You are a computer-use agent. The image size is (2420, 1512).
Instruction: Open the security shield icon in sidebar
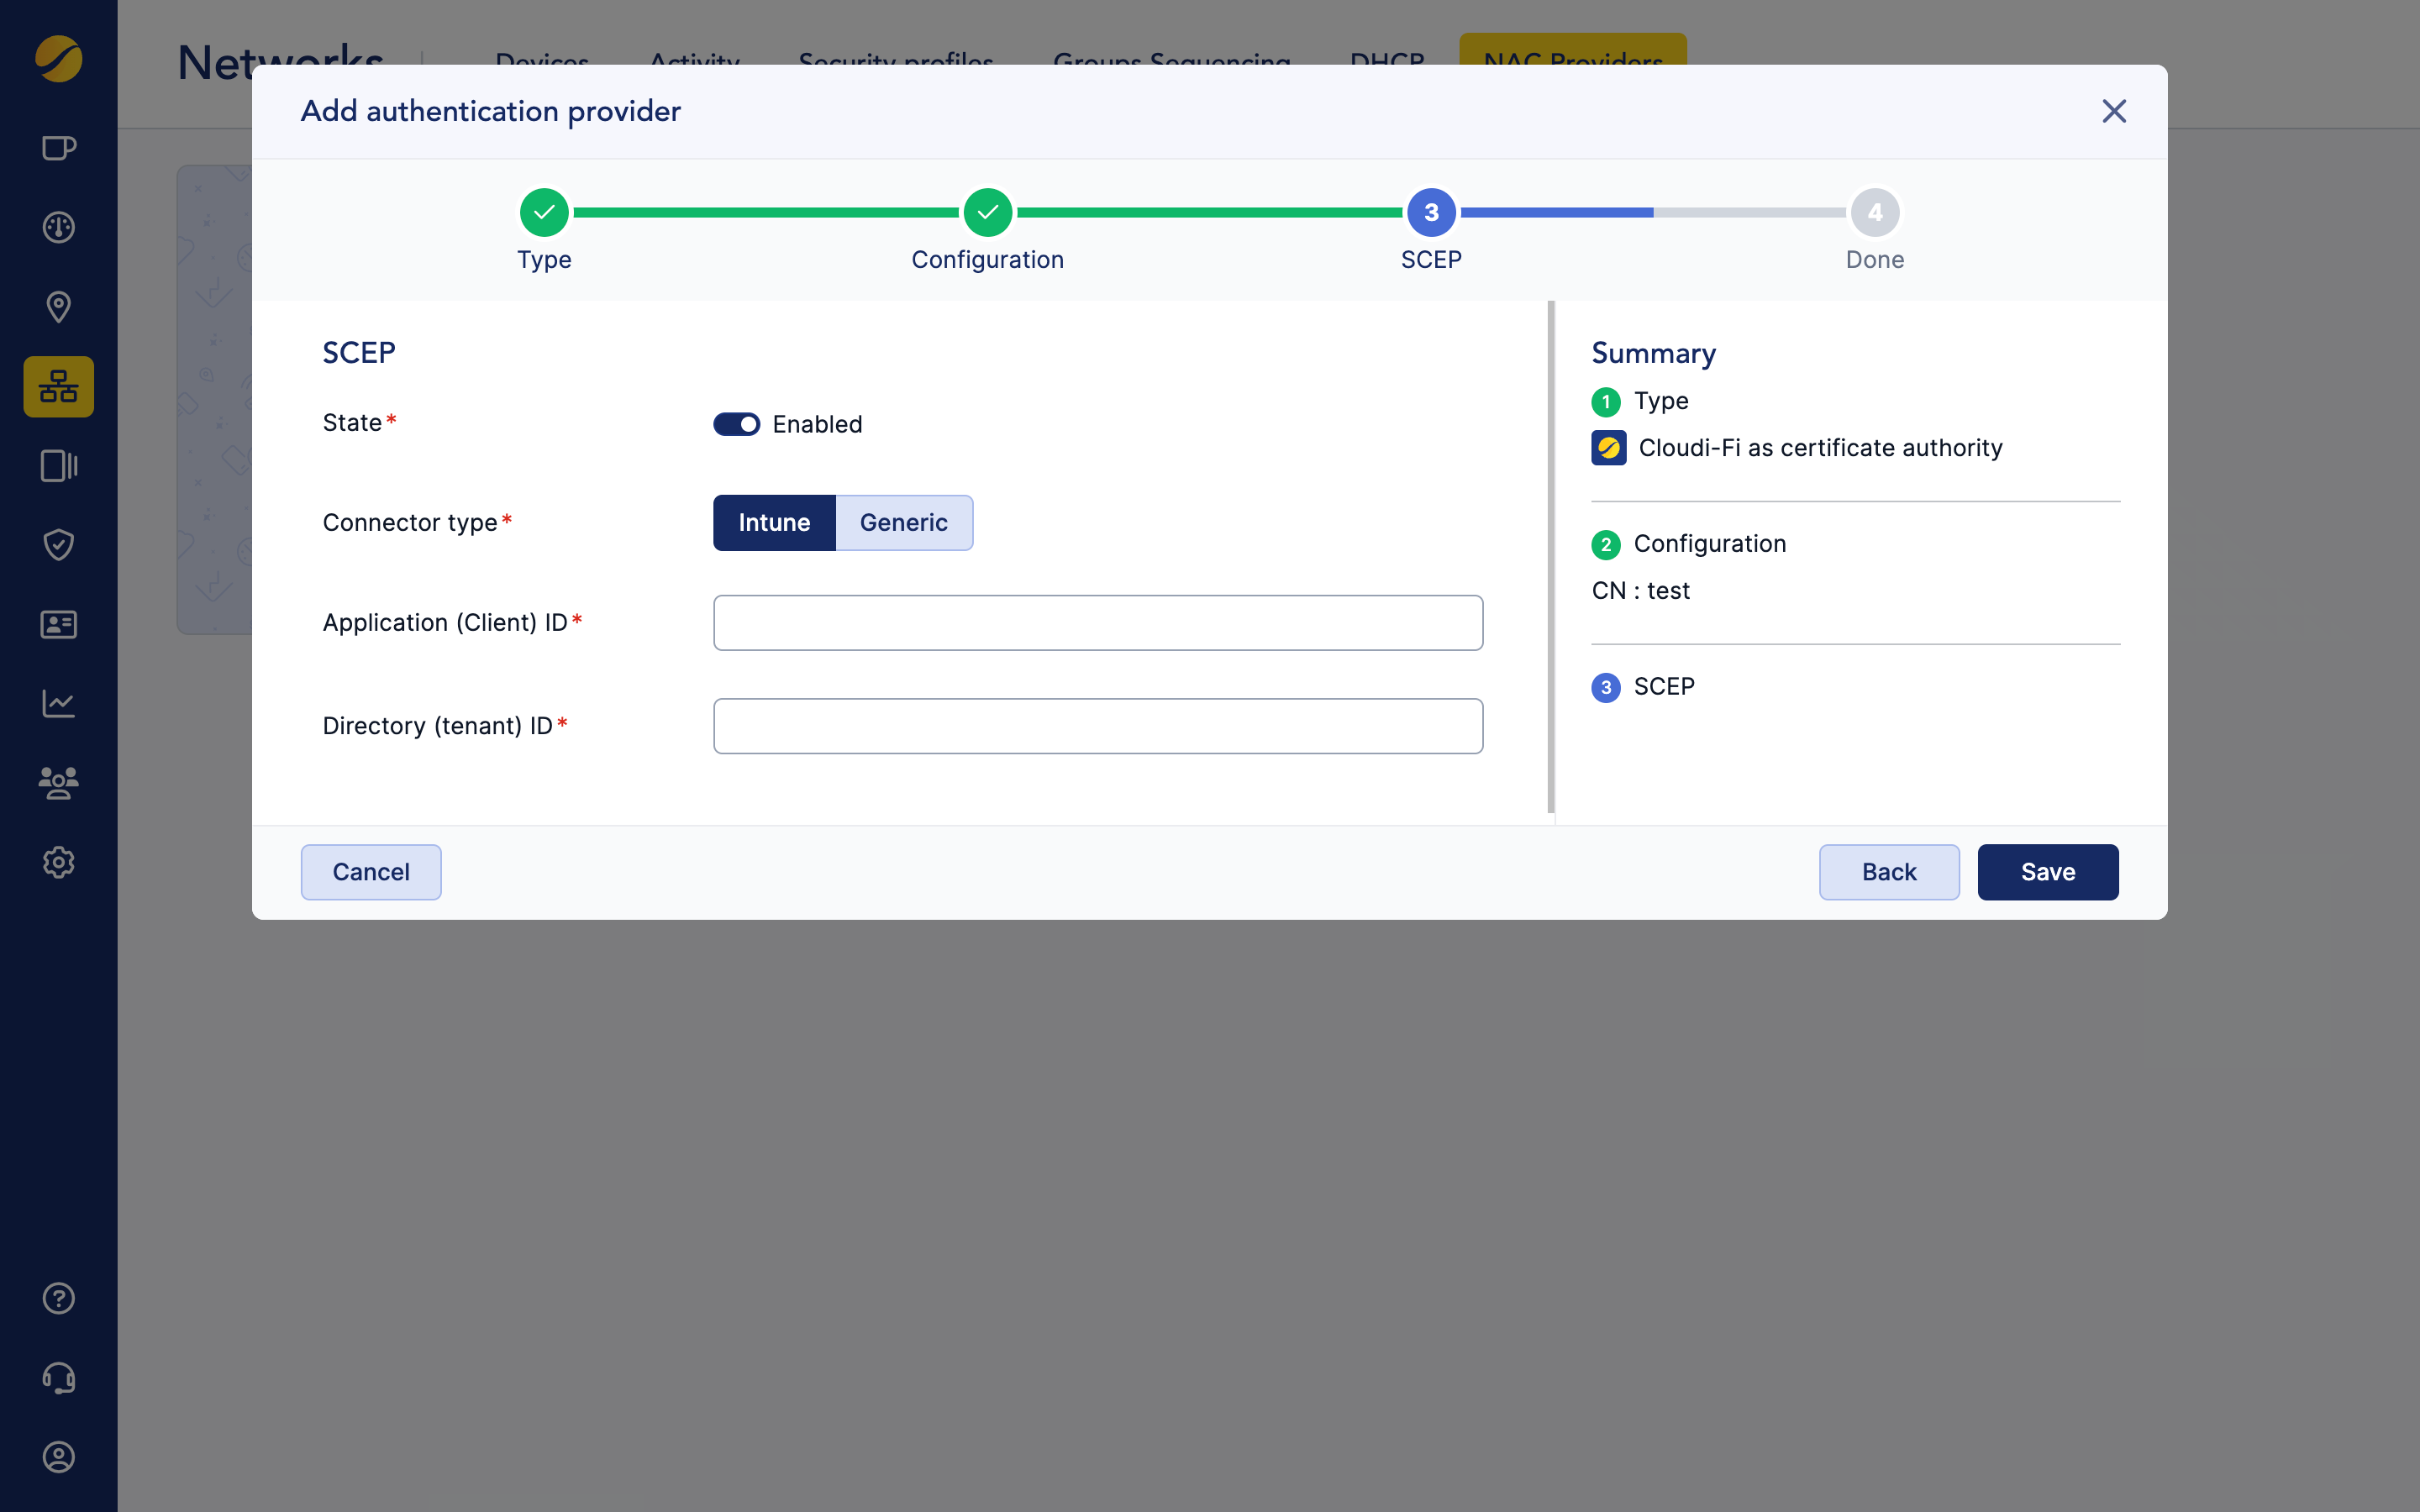pyautogui.click(x=58, y=545)
